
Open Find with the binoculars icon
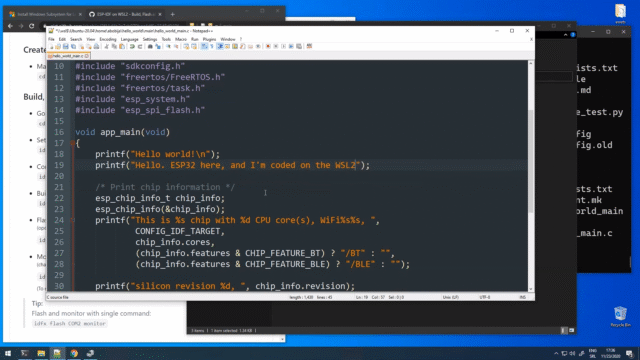click(x=150, y=47)
